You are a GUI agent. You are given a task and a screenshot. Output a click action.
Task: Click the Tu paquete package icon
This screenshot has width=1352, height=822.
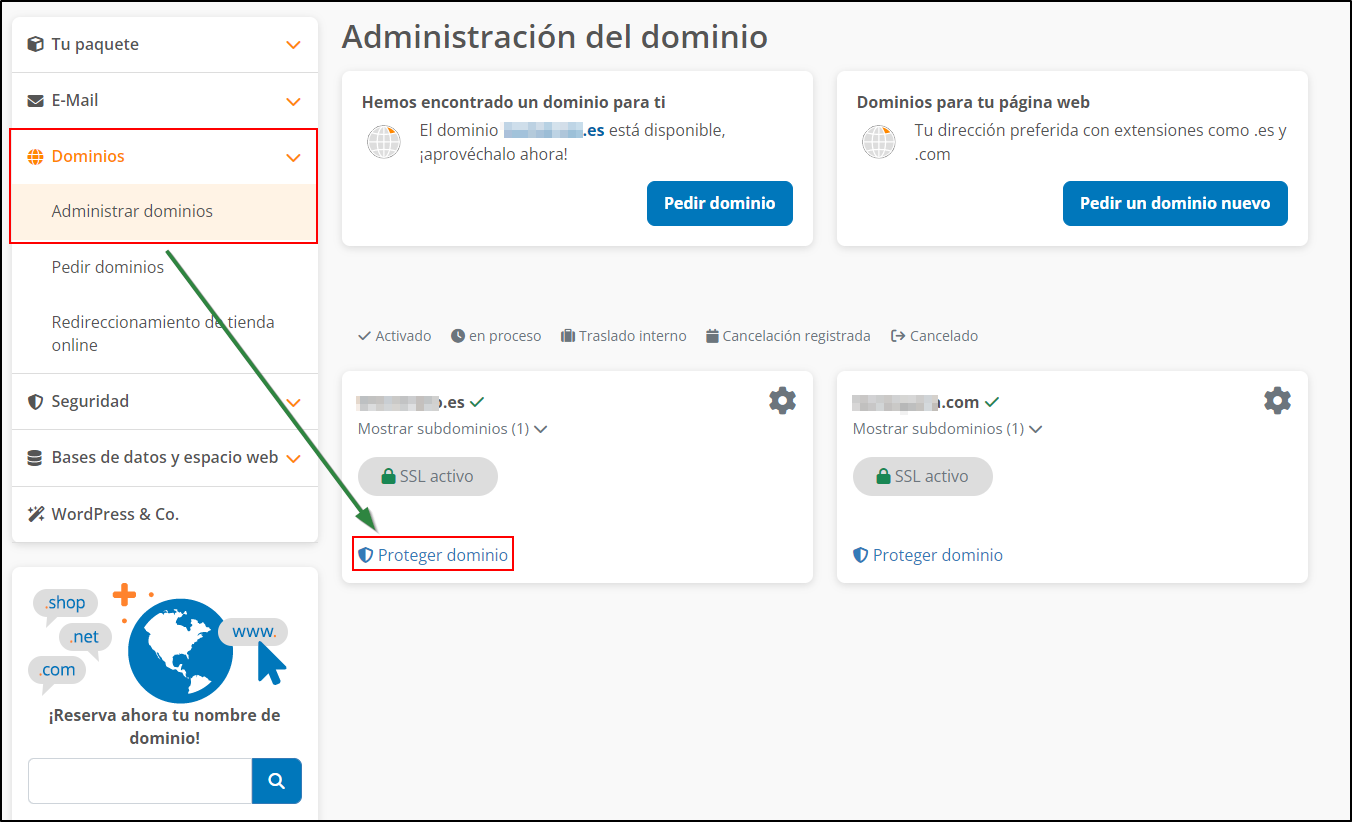(34, 44)
